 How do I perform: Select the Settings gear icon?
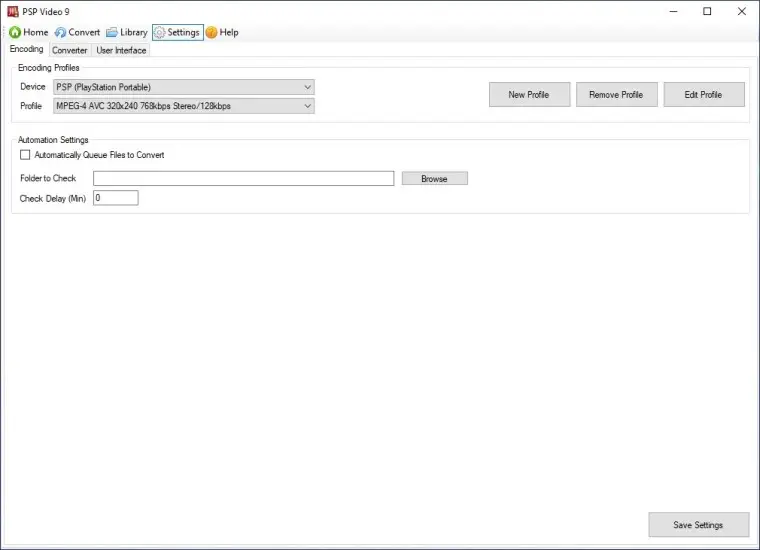coord(159,32)
